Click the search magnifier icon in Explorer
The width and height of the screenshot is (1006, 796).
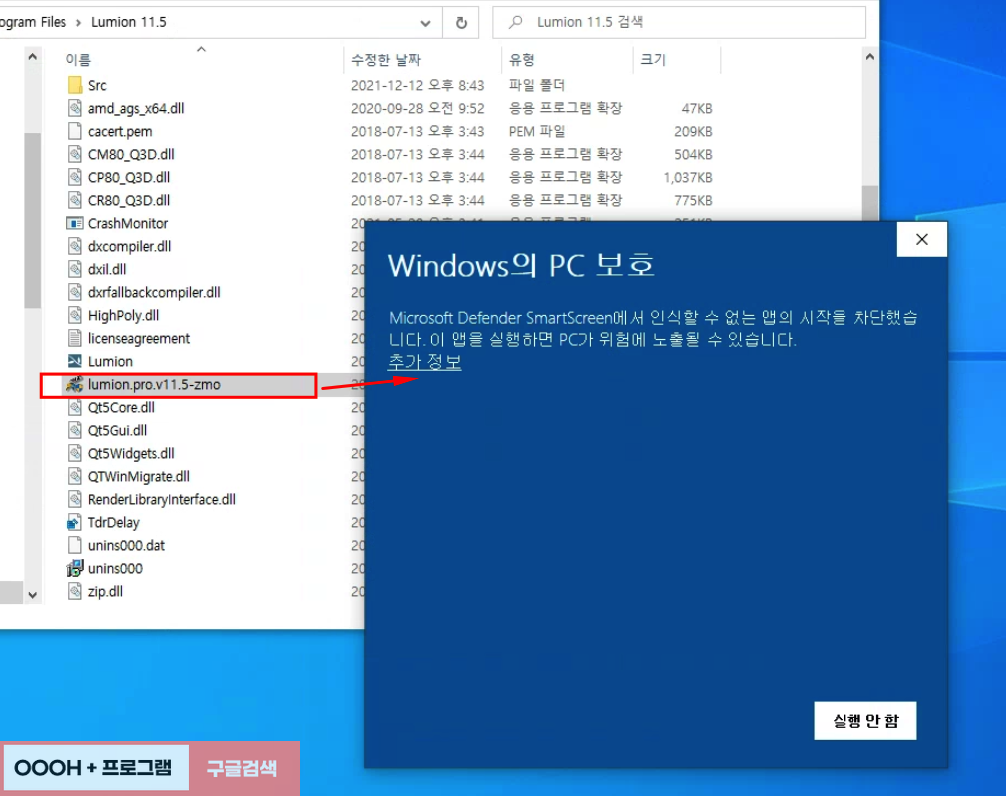click(x=515, y=22)
